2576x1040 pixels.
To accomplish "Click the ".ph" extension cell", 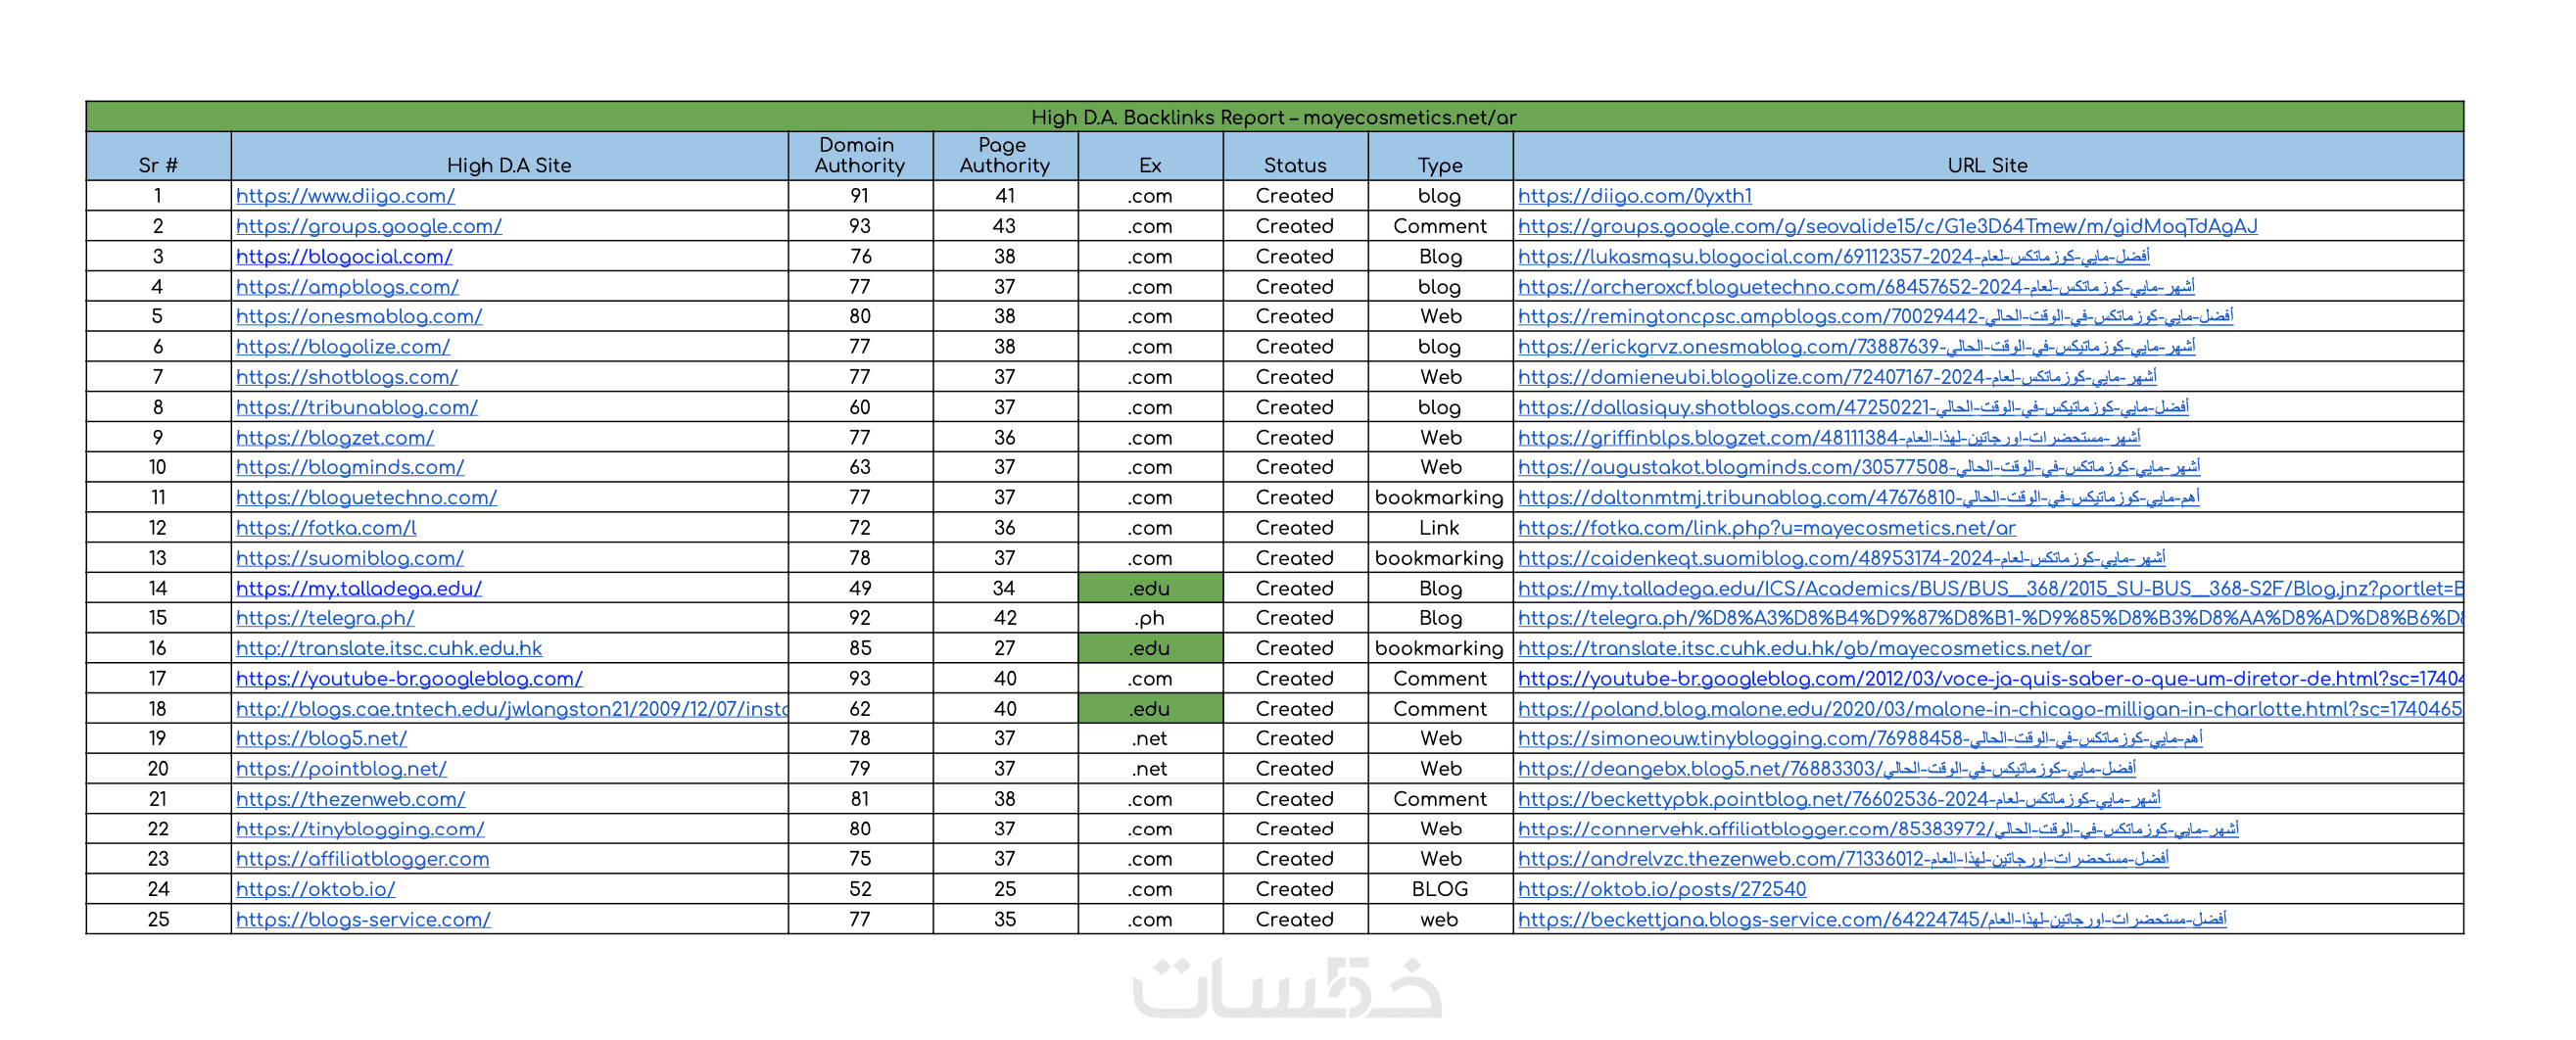I will (1150, 618).
